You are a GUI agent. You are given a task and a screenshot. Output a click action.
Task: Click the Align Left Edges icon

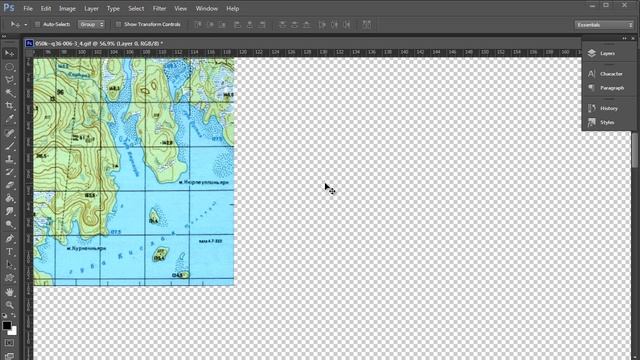237,24
